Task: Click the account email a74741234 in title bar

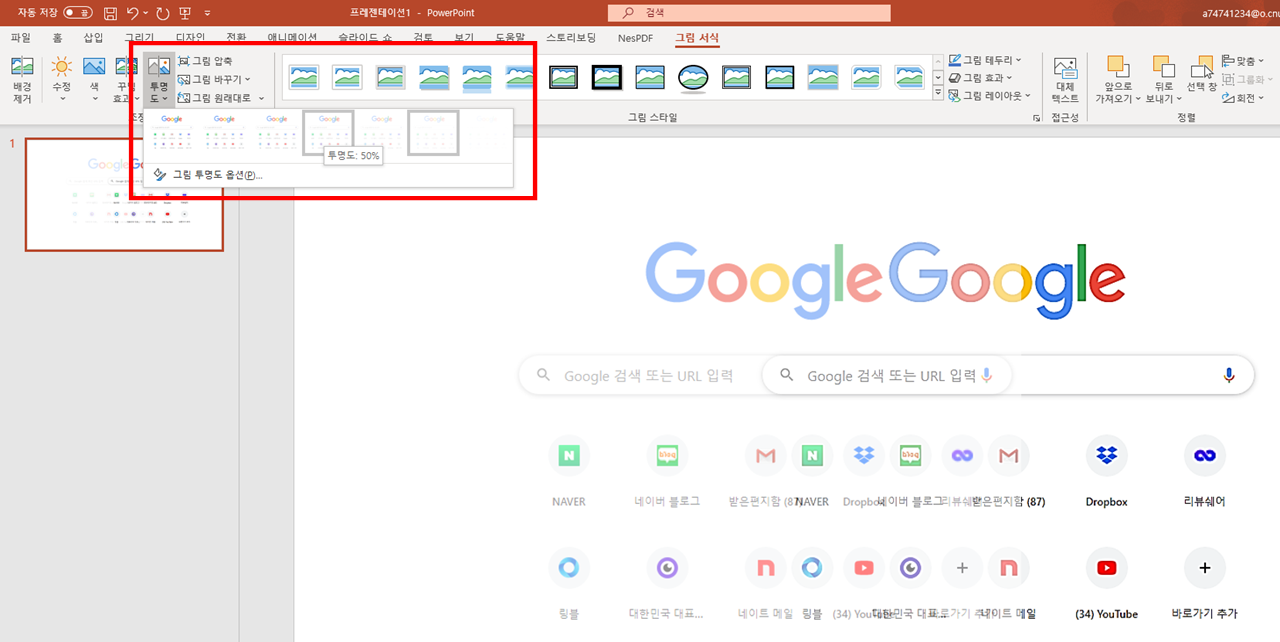Action: click(x=1241, y=13)
